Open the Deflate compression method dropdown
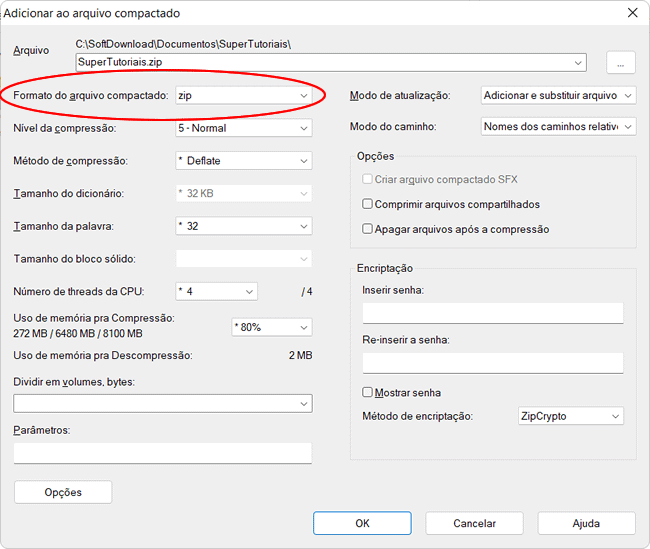 [x=243, y=160]
